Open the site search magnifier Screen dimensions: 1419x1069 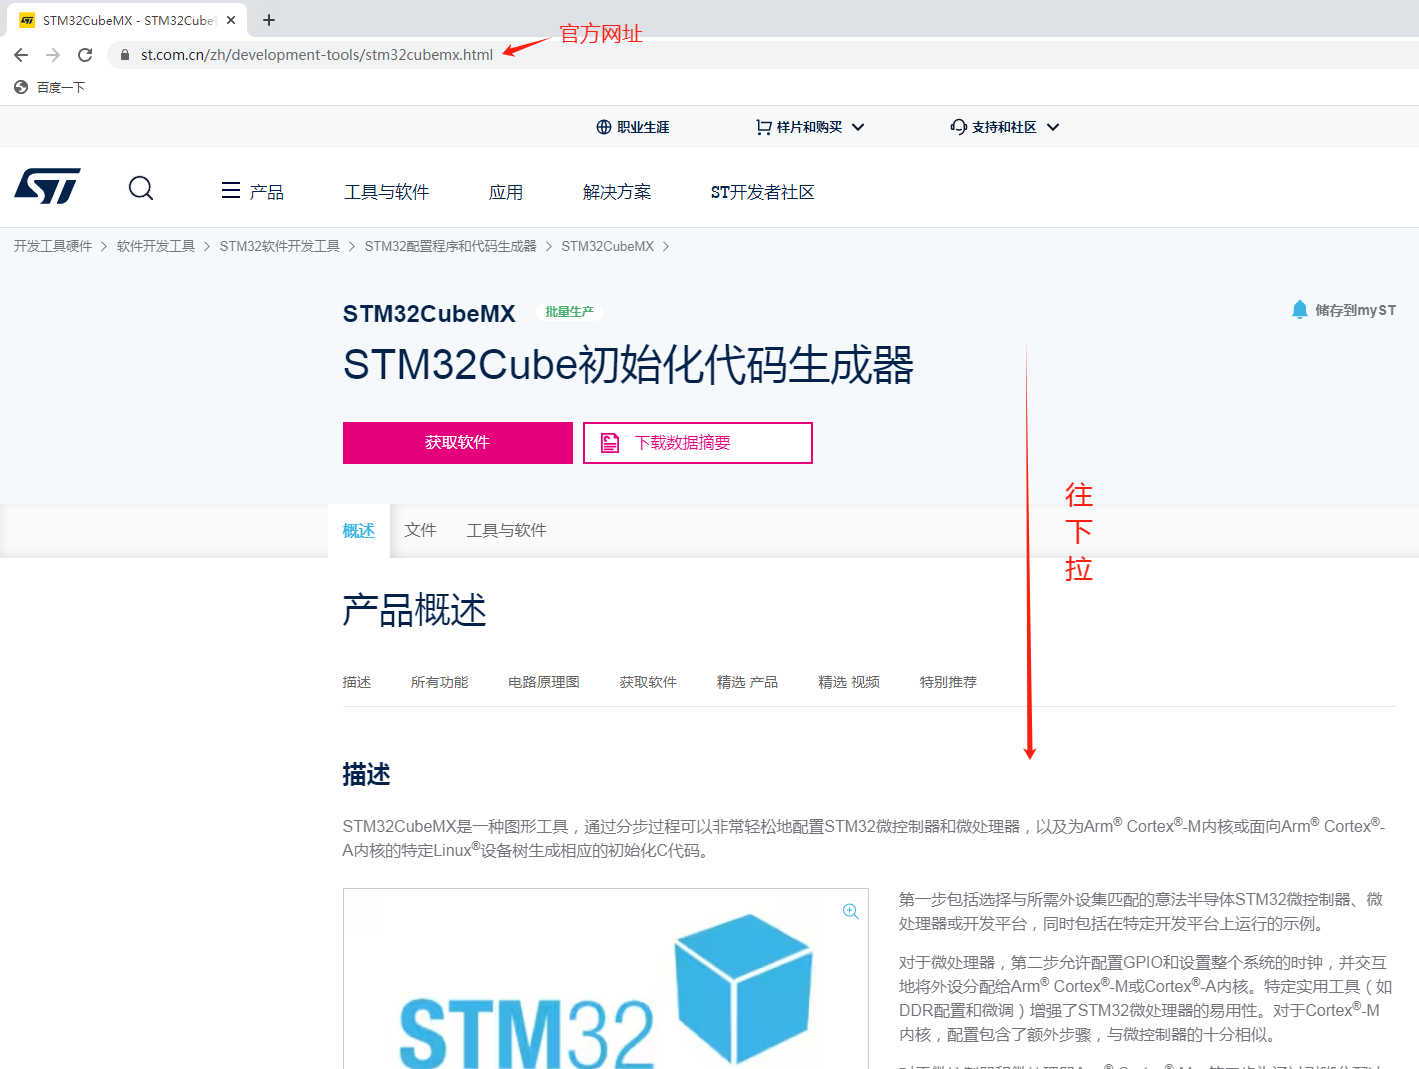point(141,188)
